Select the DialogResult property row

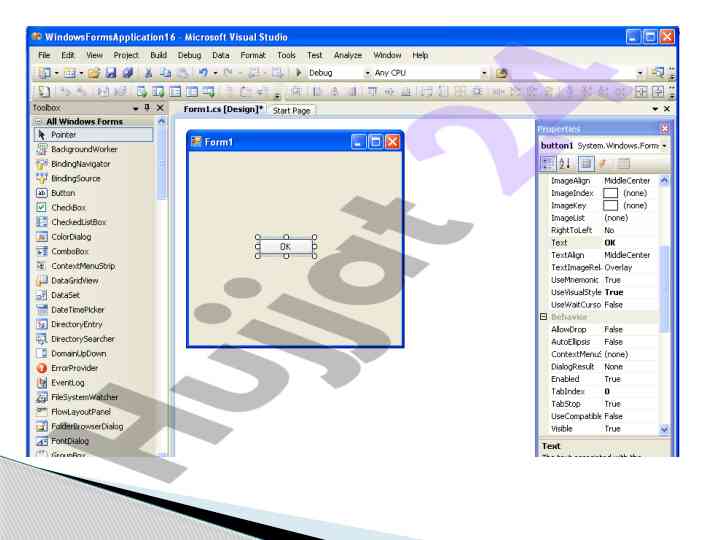[x=602, y=366]
